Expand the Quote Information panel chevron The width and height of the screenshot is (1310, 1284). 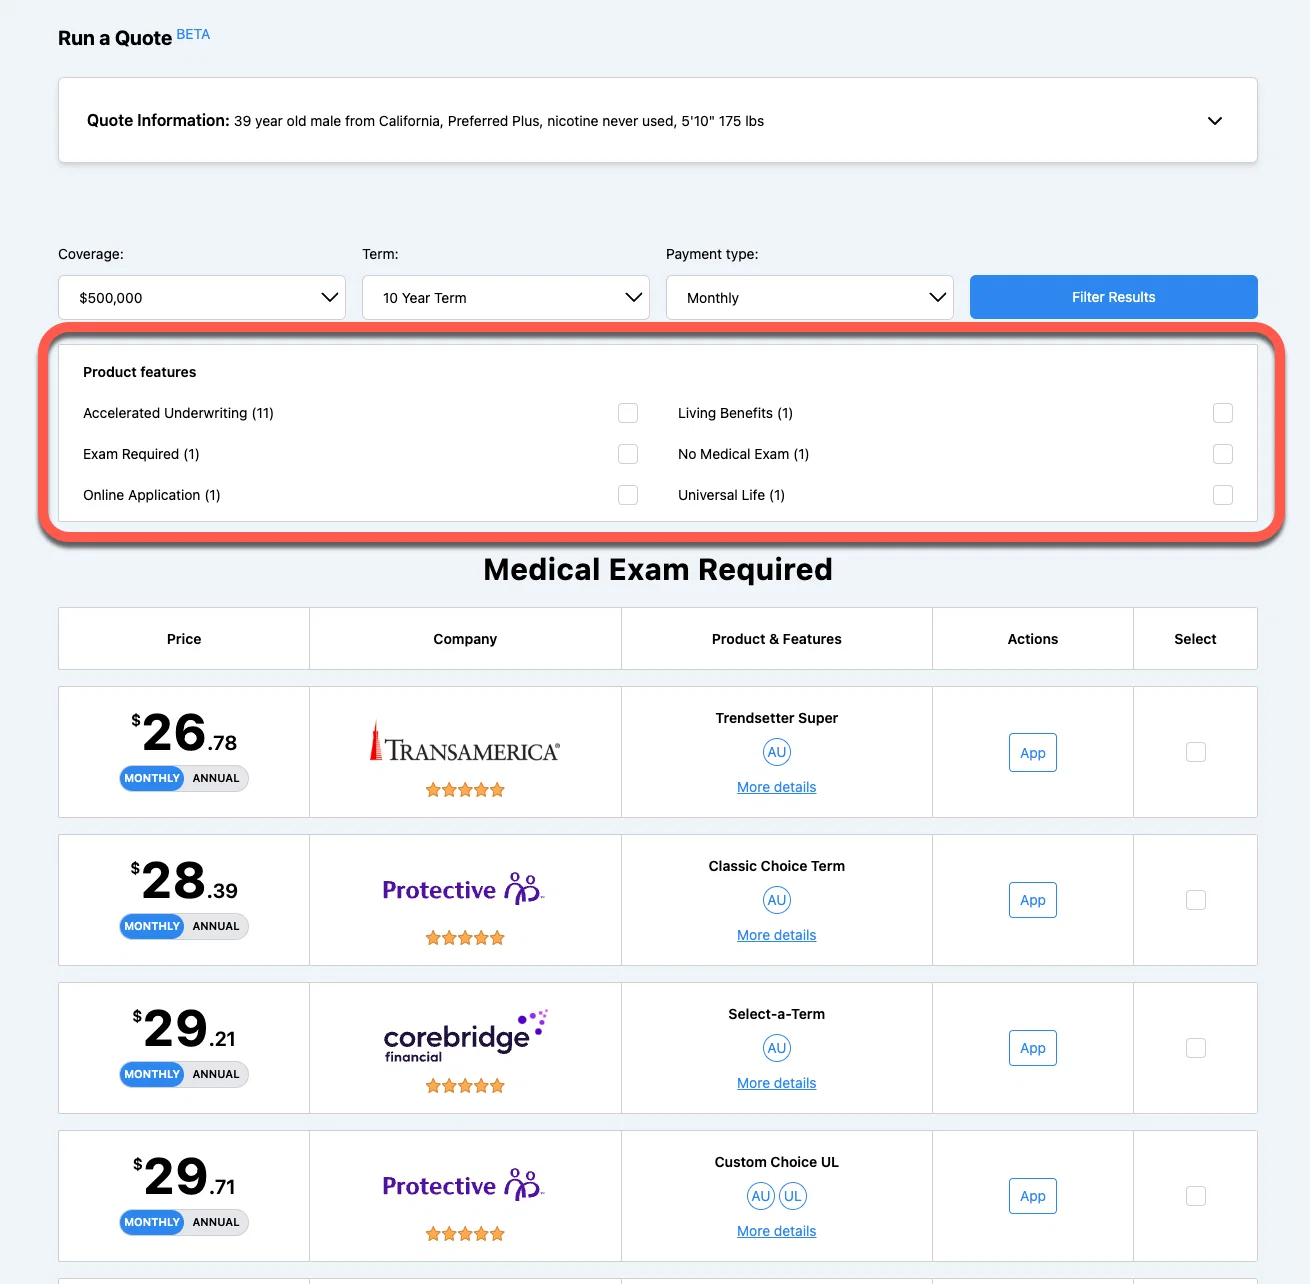[1215, 121]
